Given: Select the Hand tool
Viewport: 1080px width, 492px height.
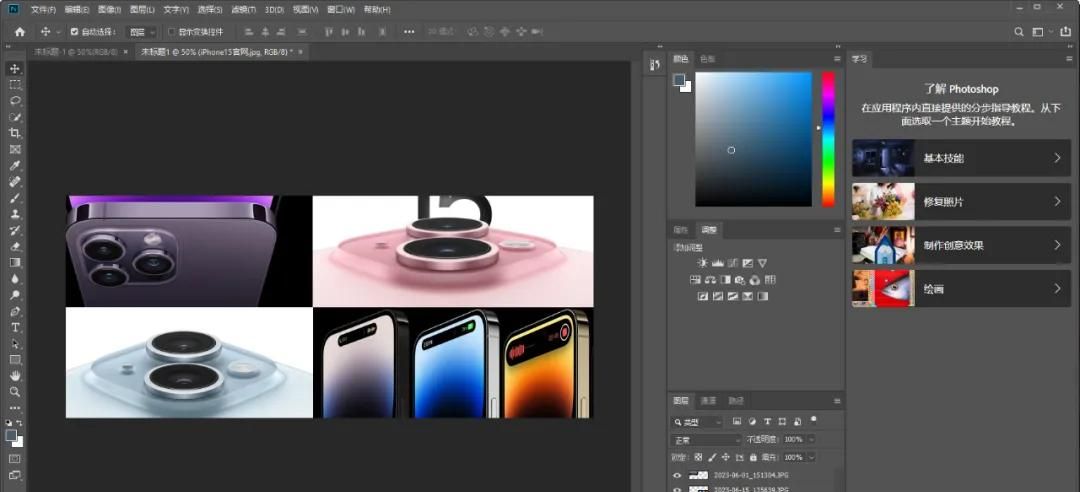Looking at the screenshot, I should coord(14,376).
